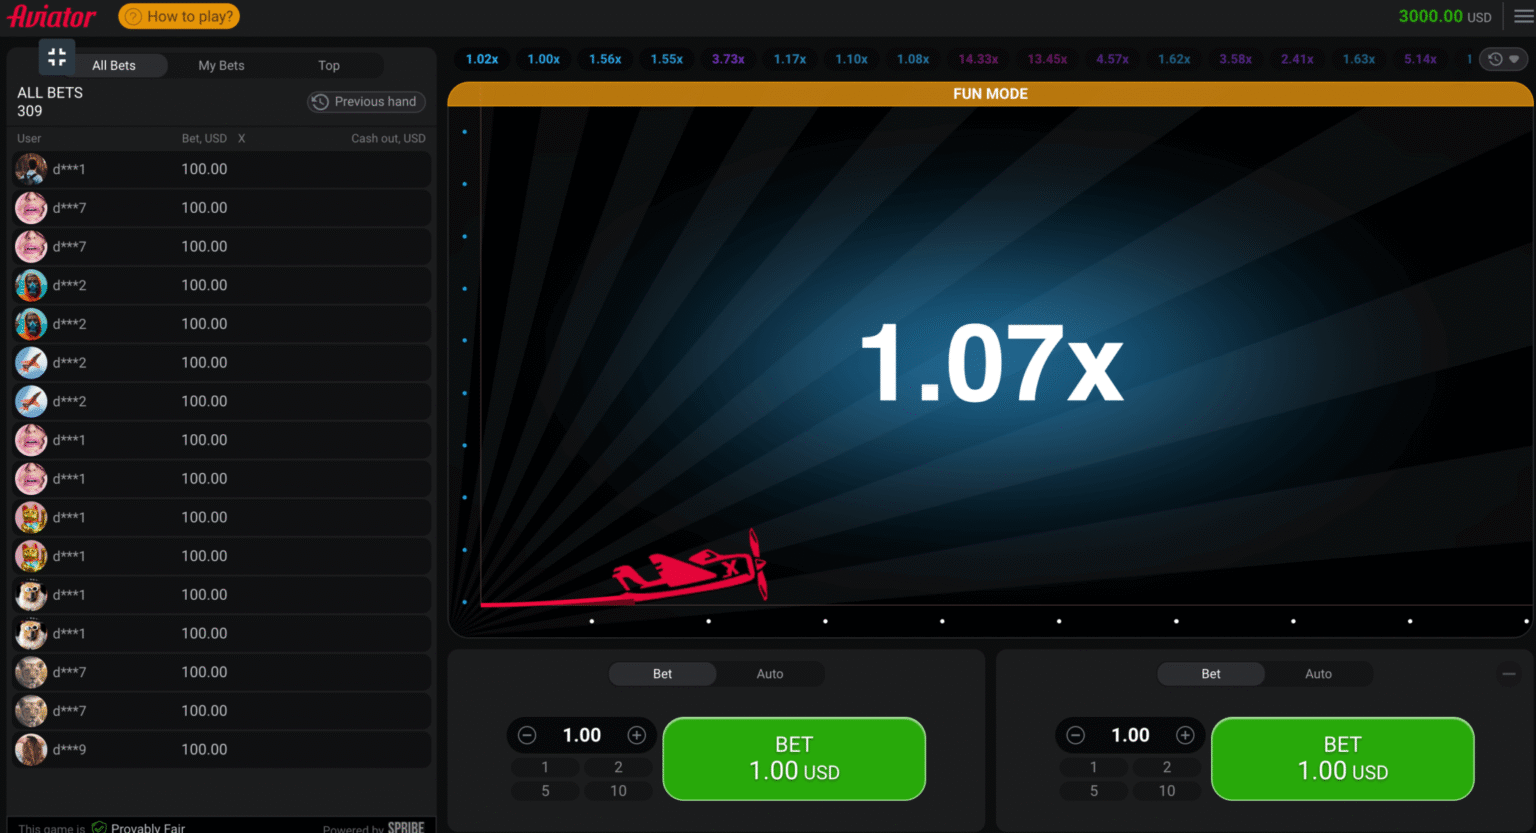Place a bet with the left green BET button
Viewport: 1536px width, 833px height.
click(793, 759)
